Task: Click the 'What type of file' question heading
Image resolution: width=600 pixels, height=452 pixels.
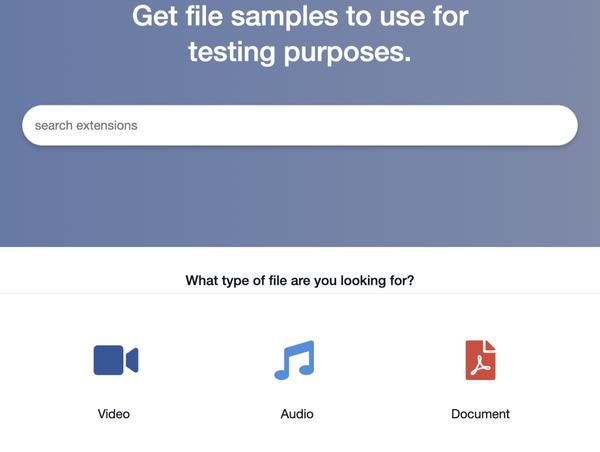Action: pyautogui.click(x=300, y=280)
